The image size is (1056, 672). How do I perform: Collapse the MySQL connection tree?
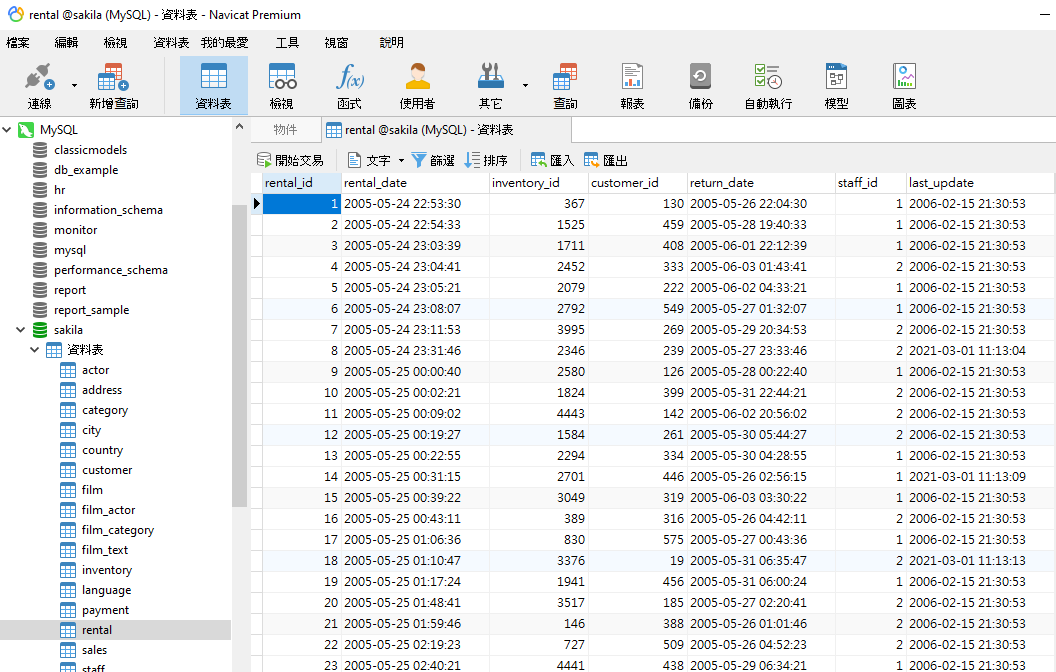(8, 130)
